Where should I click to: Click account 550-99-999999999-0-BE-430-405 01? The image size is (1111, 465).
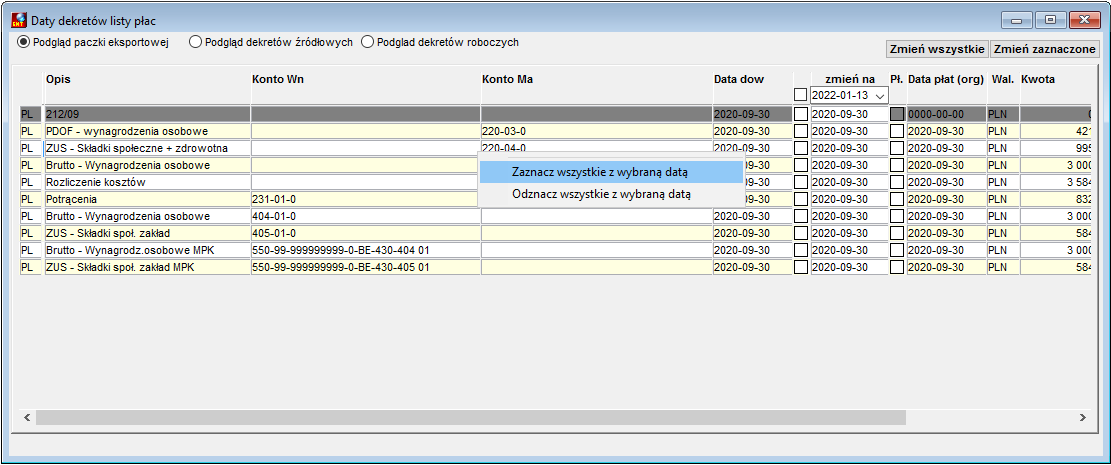(x=366, y=267)
